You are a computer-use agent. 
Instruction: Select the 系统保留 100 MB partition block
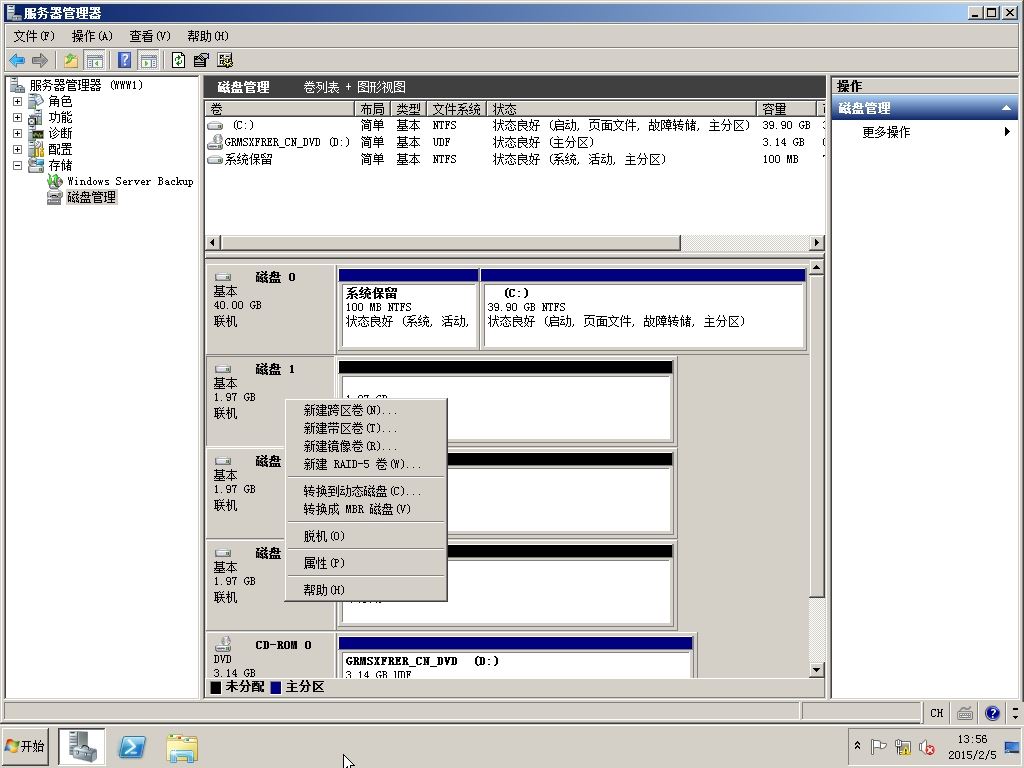tap(408, 309)
